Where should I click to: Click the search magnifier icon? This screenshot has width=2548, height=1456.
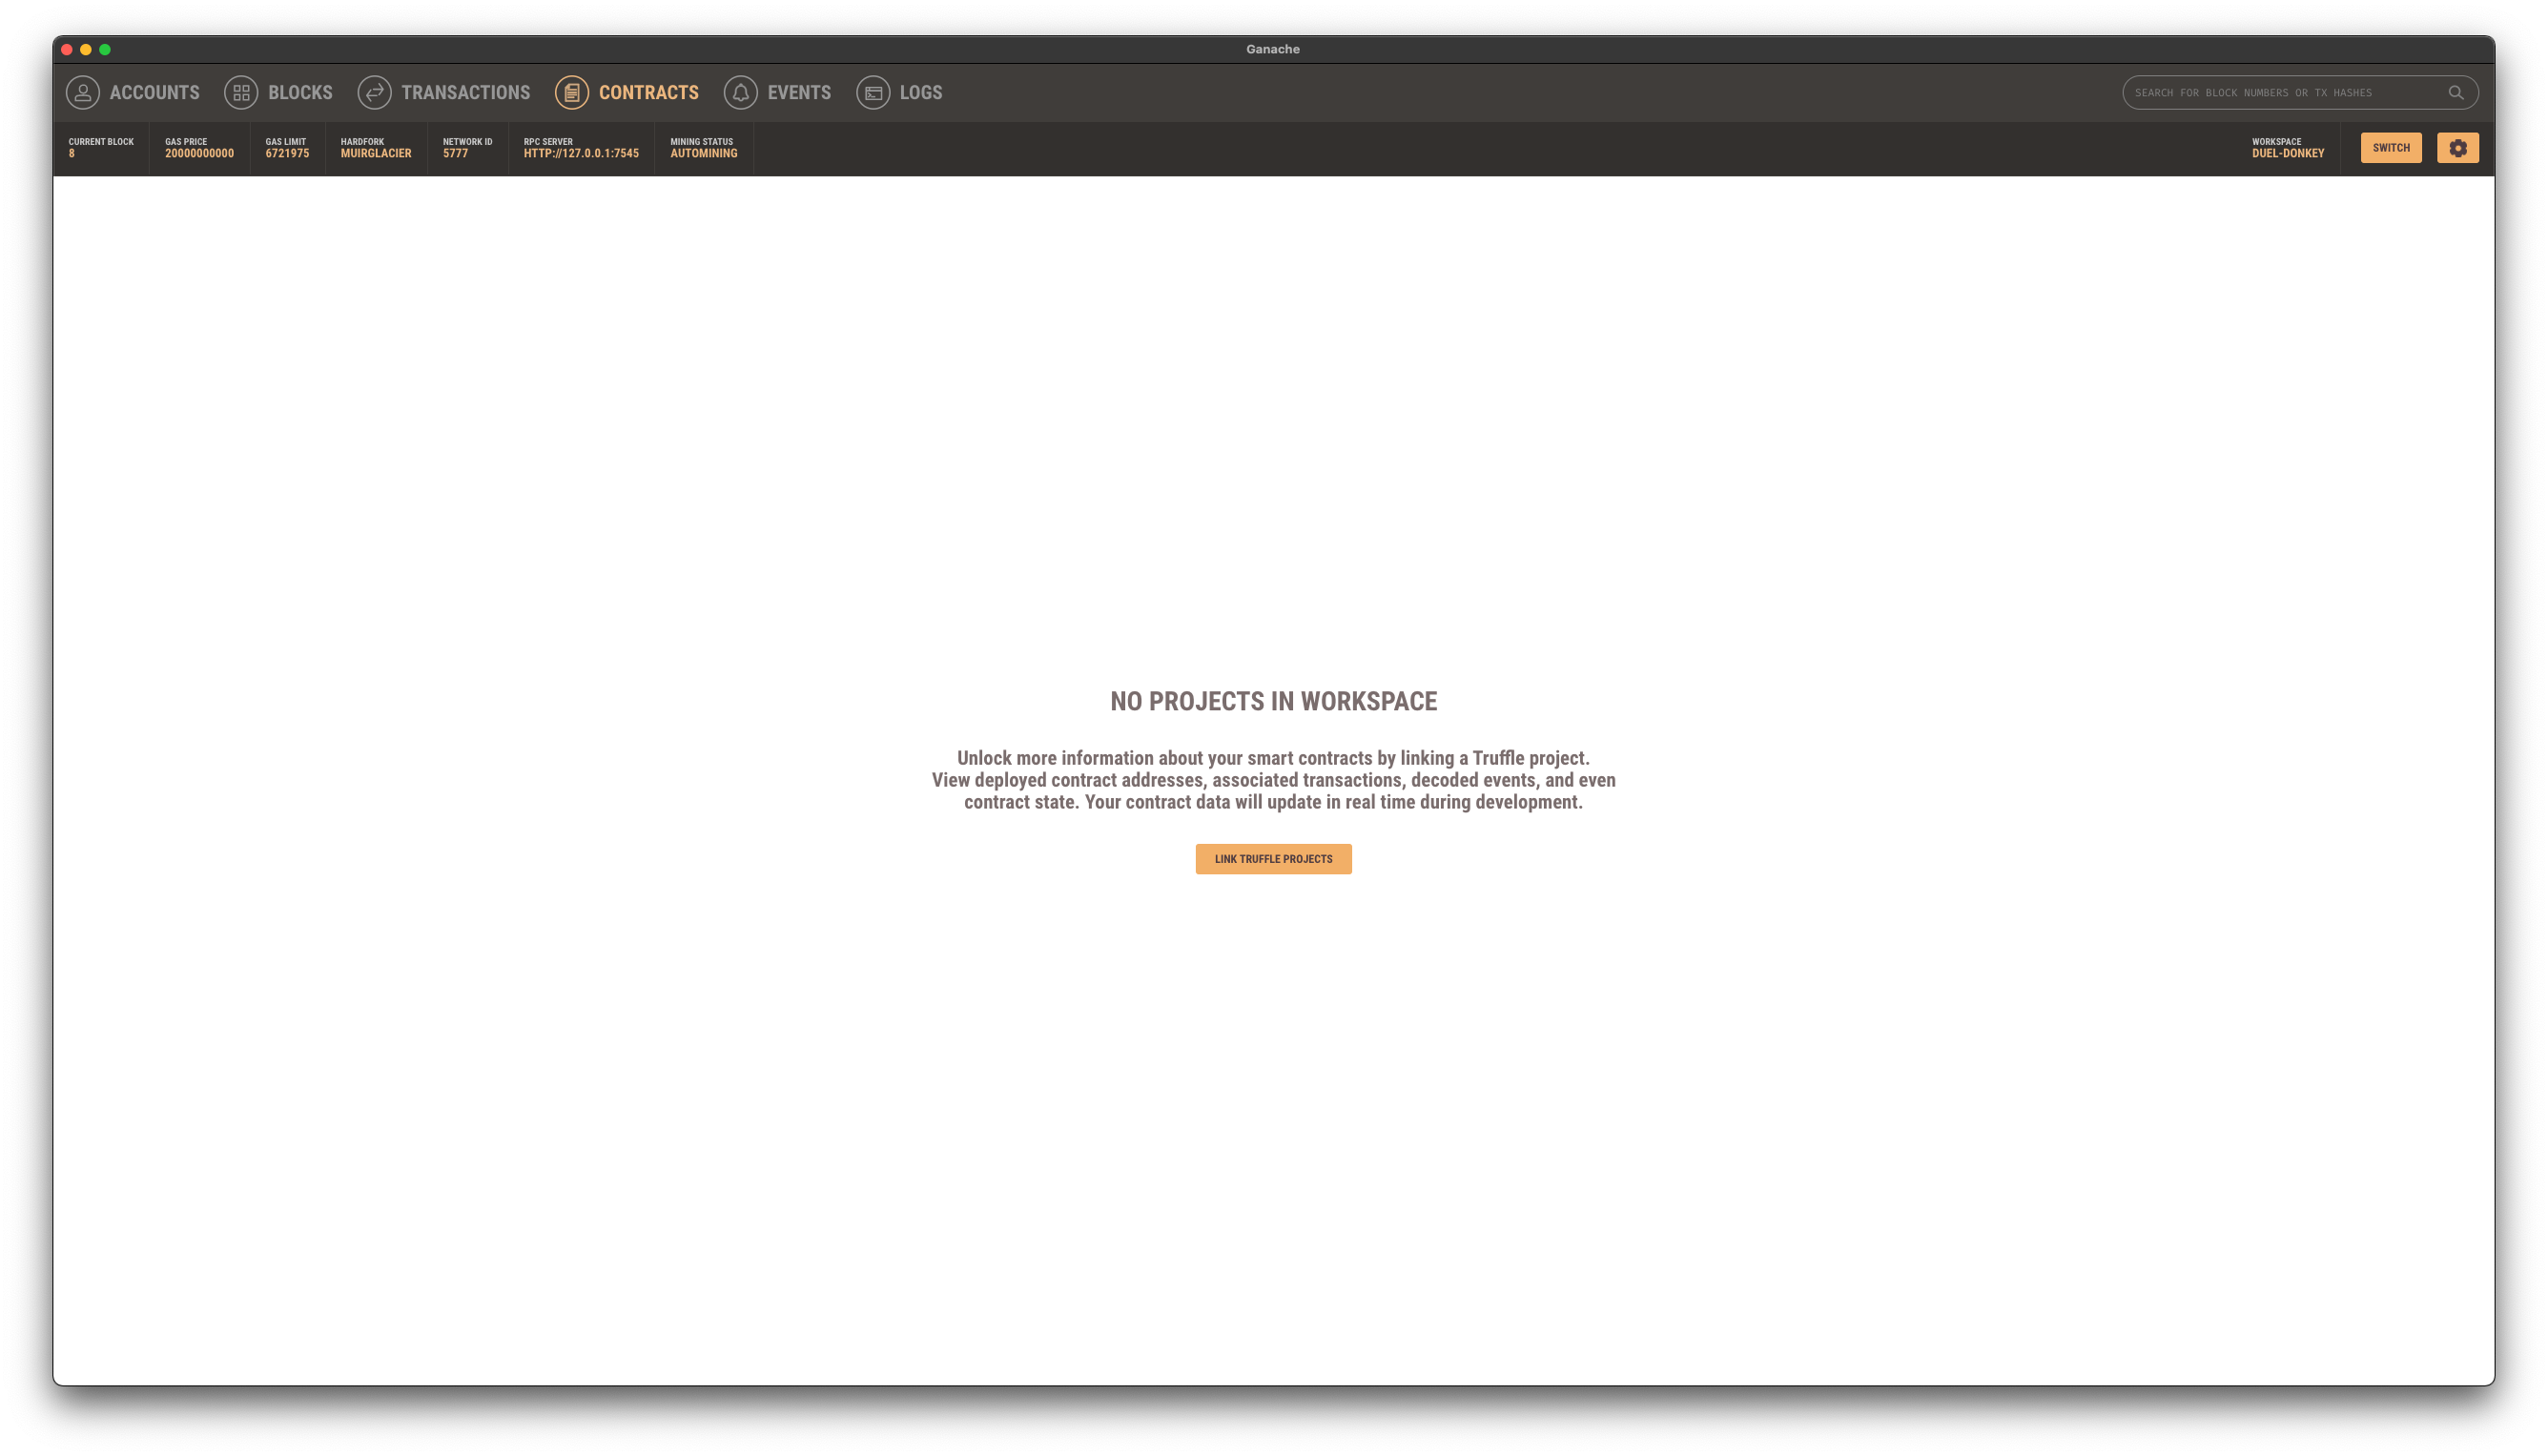(2455, 93)
